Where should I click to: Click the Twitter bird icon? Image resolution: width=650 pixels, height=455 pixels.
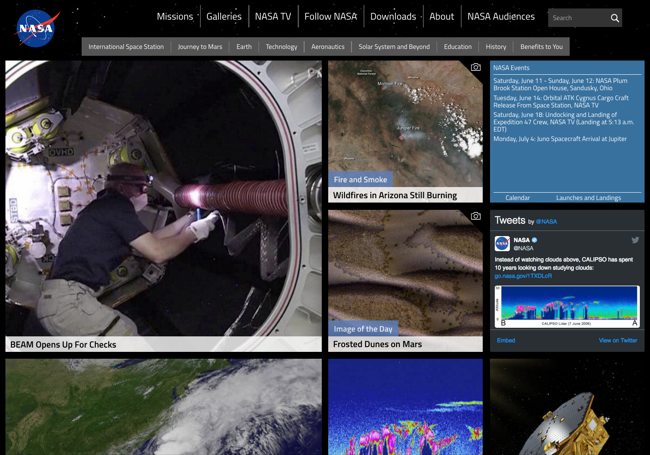635,240
